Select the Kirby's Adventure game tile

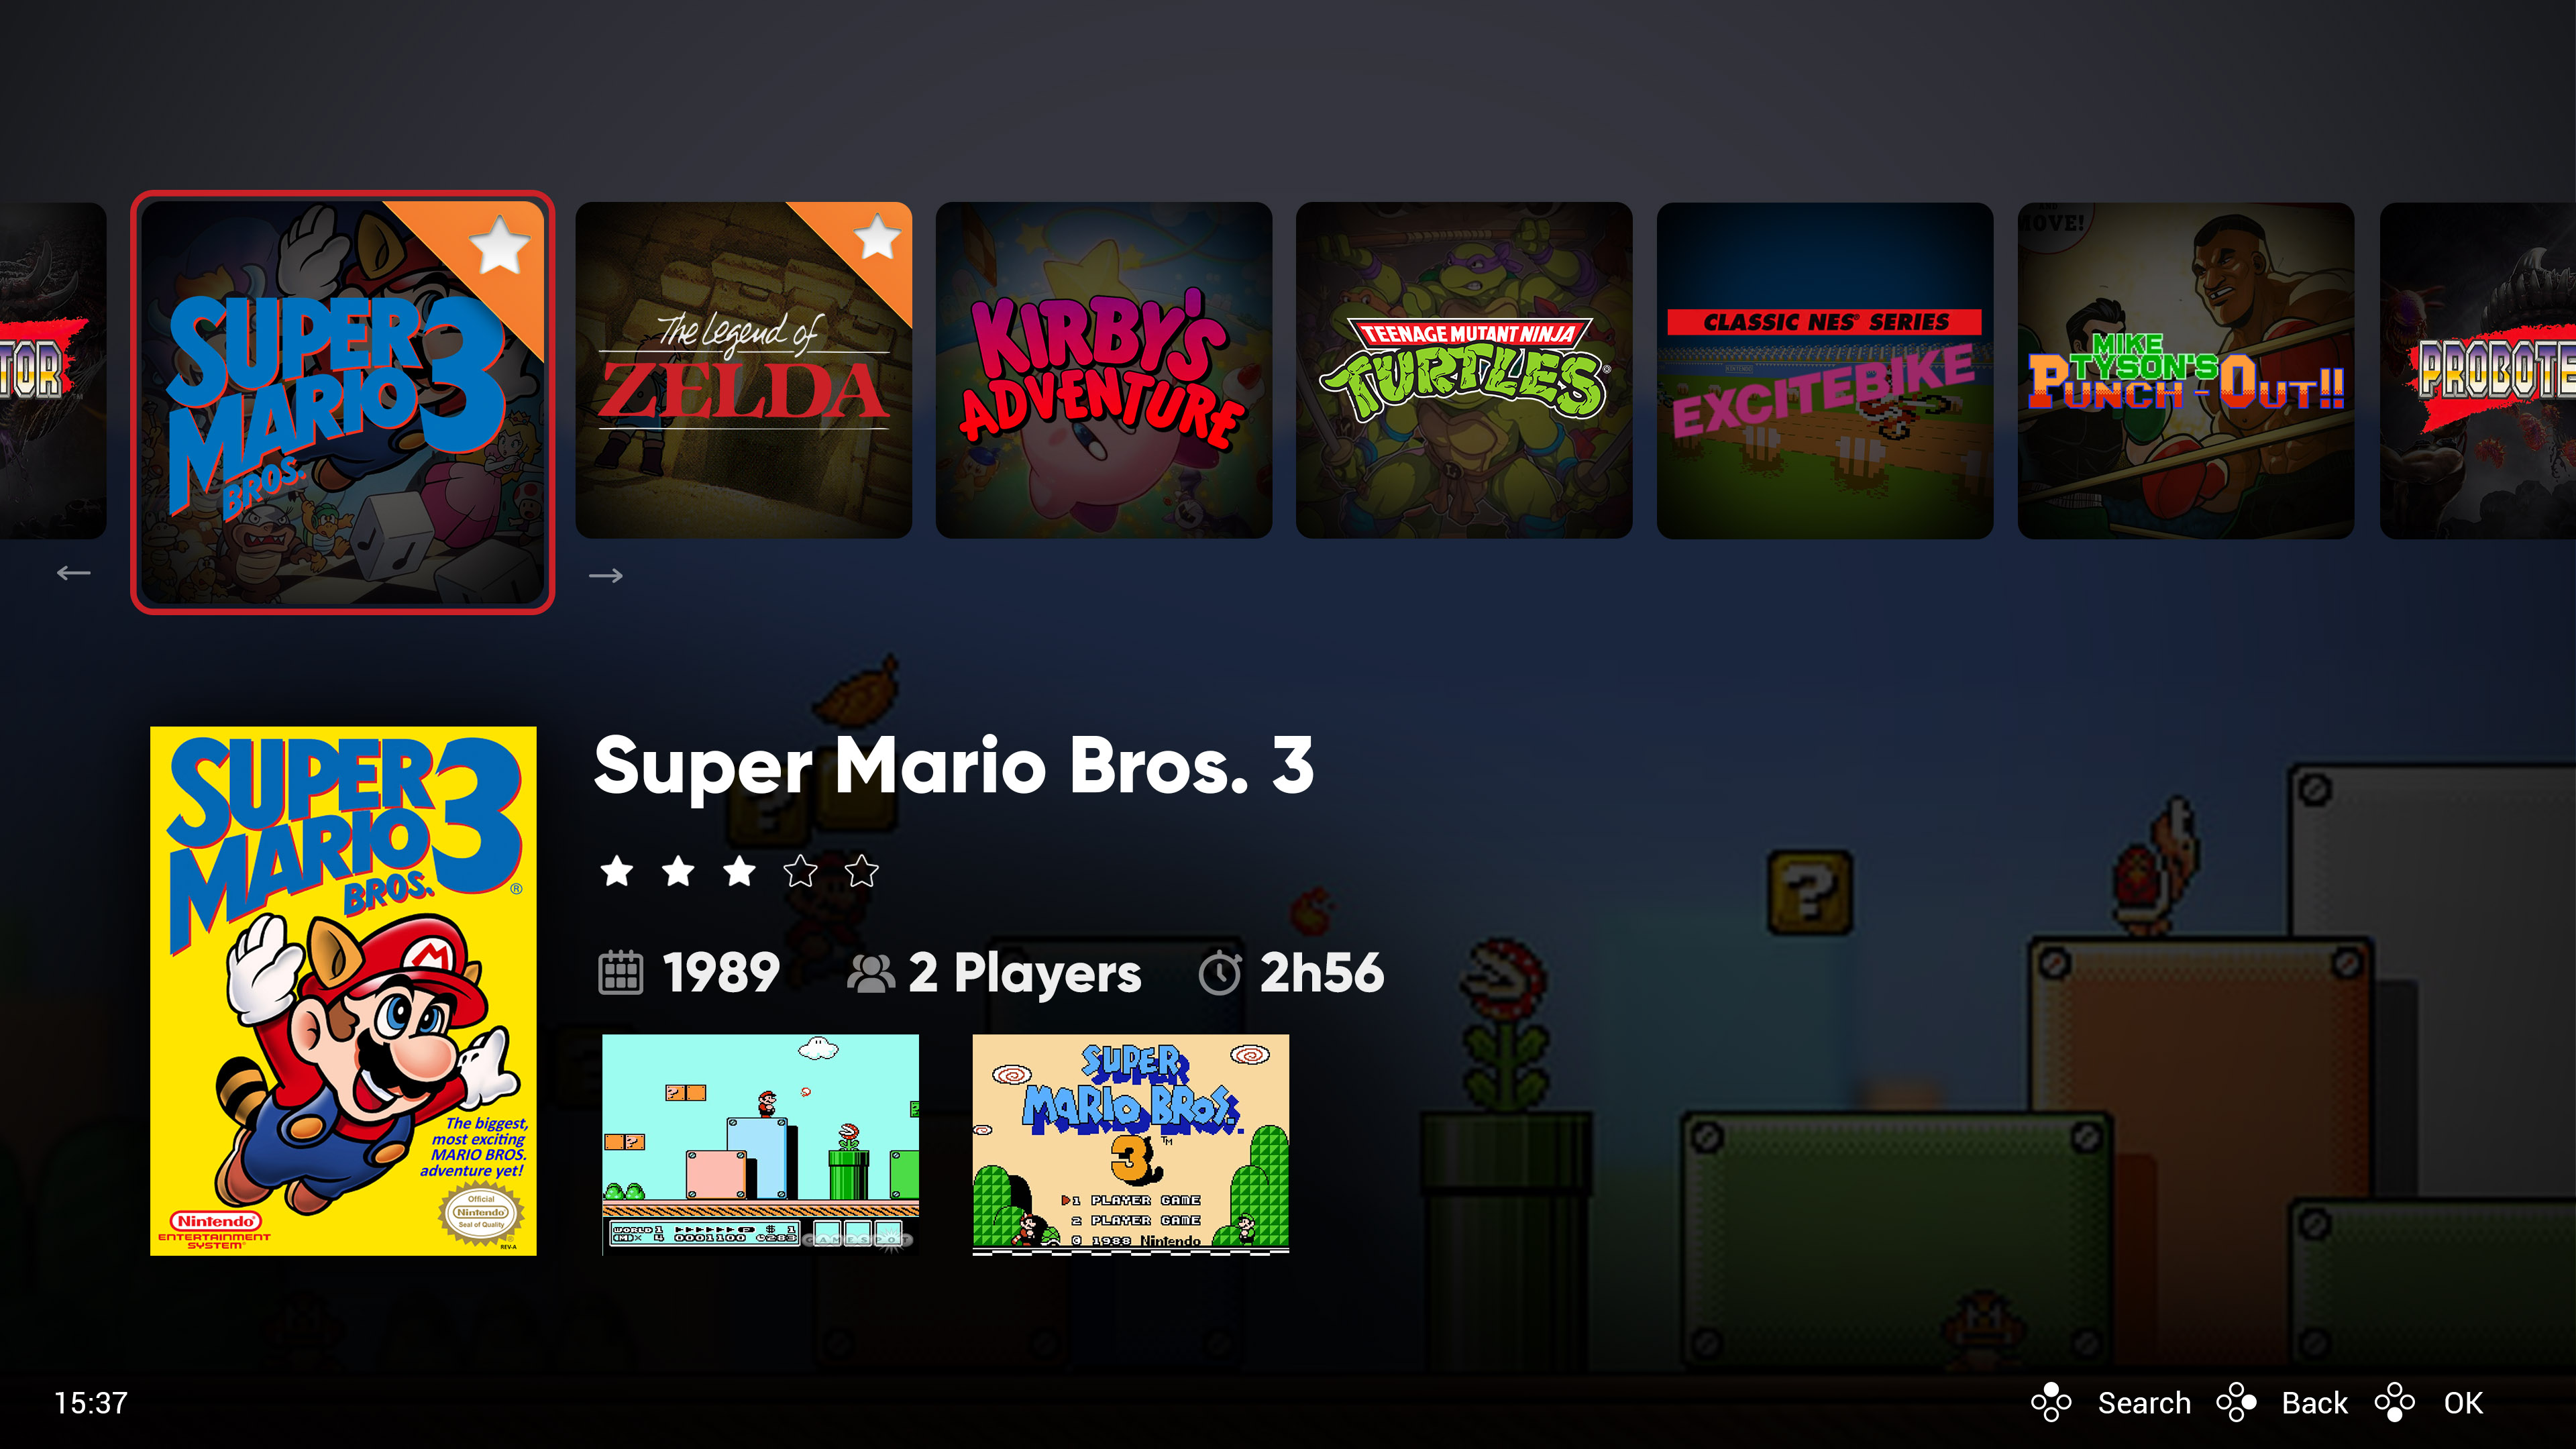click(x=1103, y=370)
